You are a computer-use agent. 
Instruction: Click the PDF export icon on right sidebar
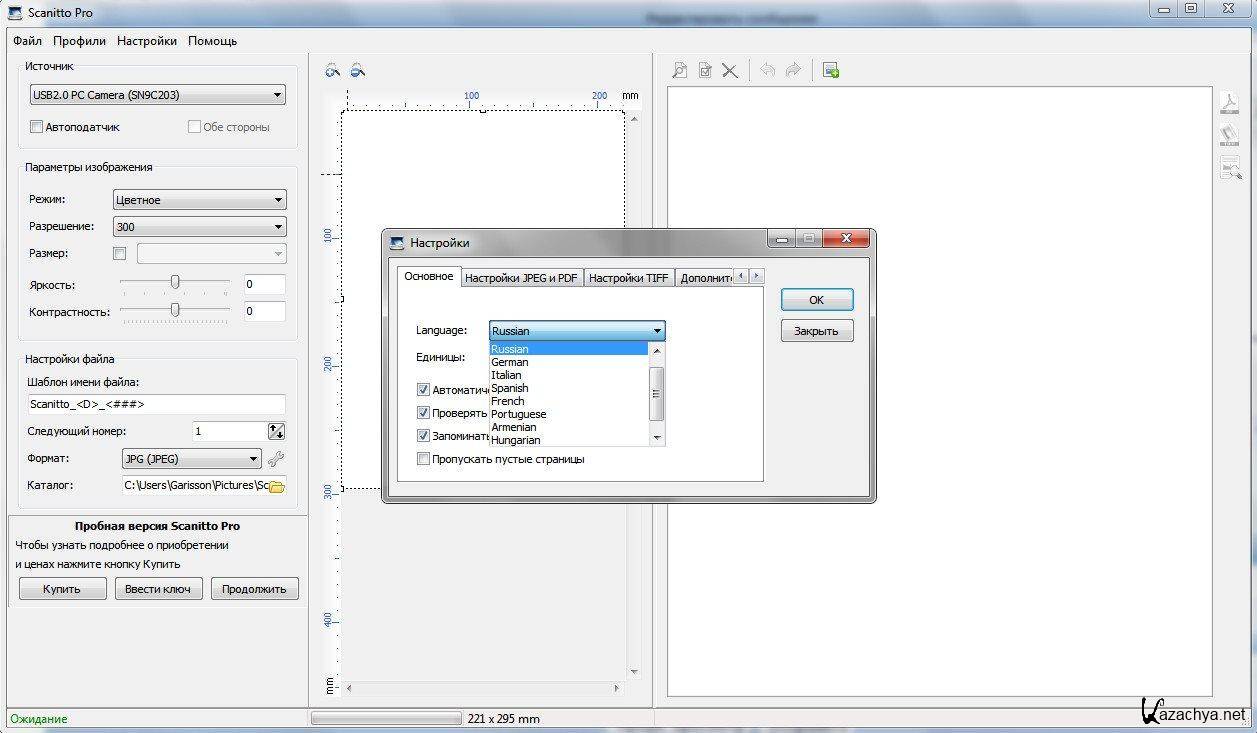[x=1229, y=104]
